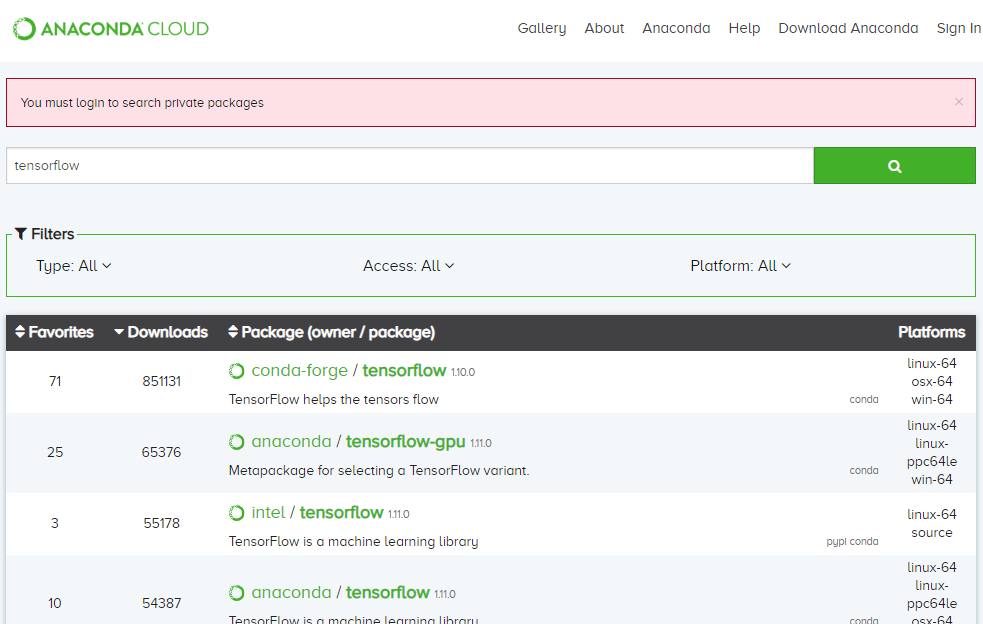Click the anaconda tensorflow-gpu package icon
983x624 pixels.
[236, 442]
